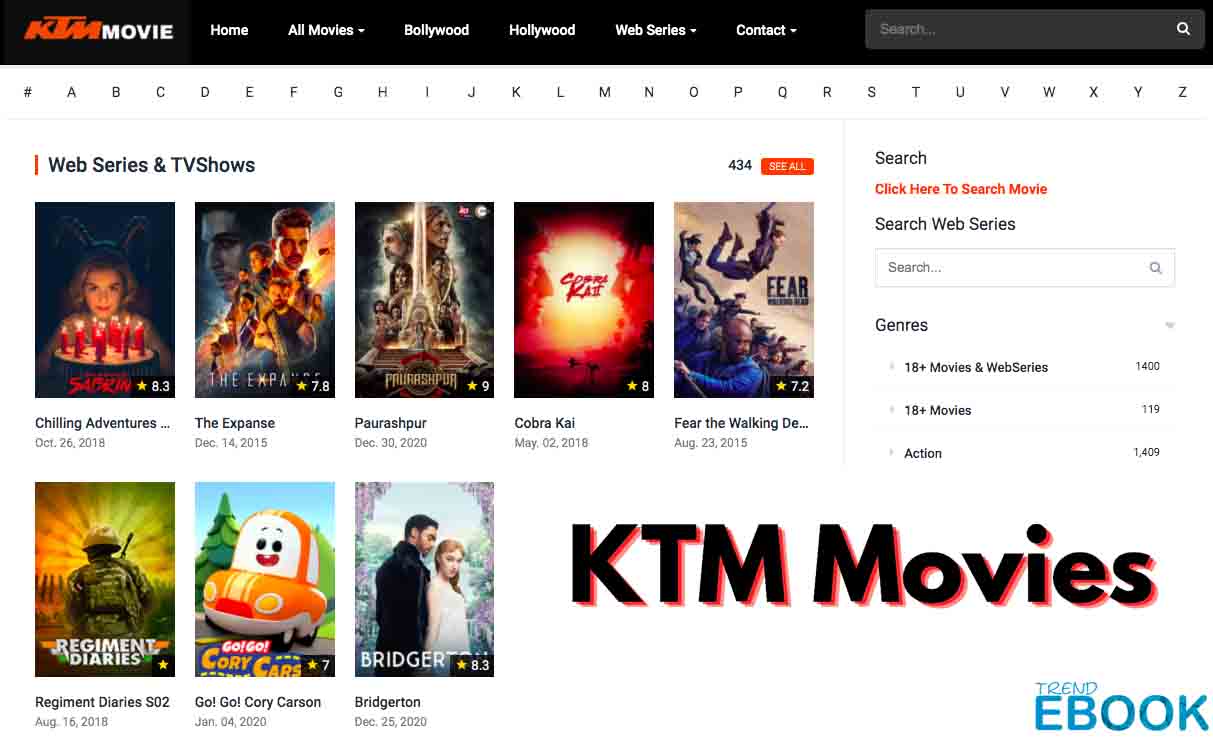The height and width of the screenshot is (739, 1213).
Task: Filter by the # symbol index
Action: click(x=27, y=92)
